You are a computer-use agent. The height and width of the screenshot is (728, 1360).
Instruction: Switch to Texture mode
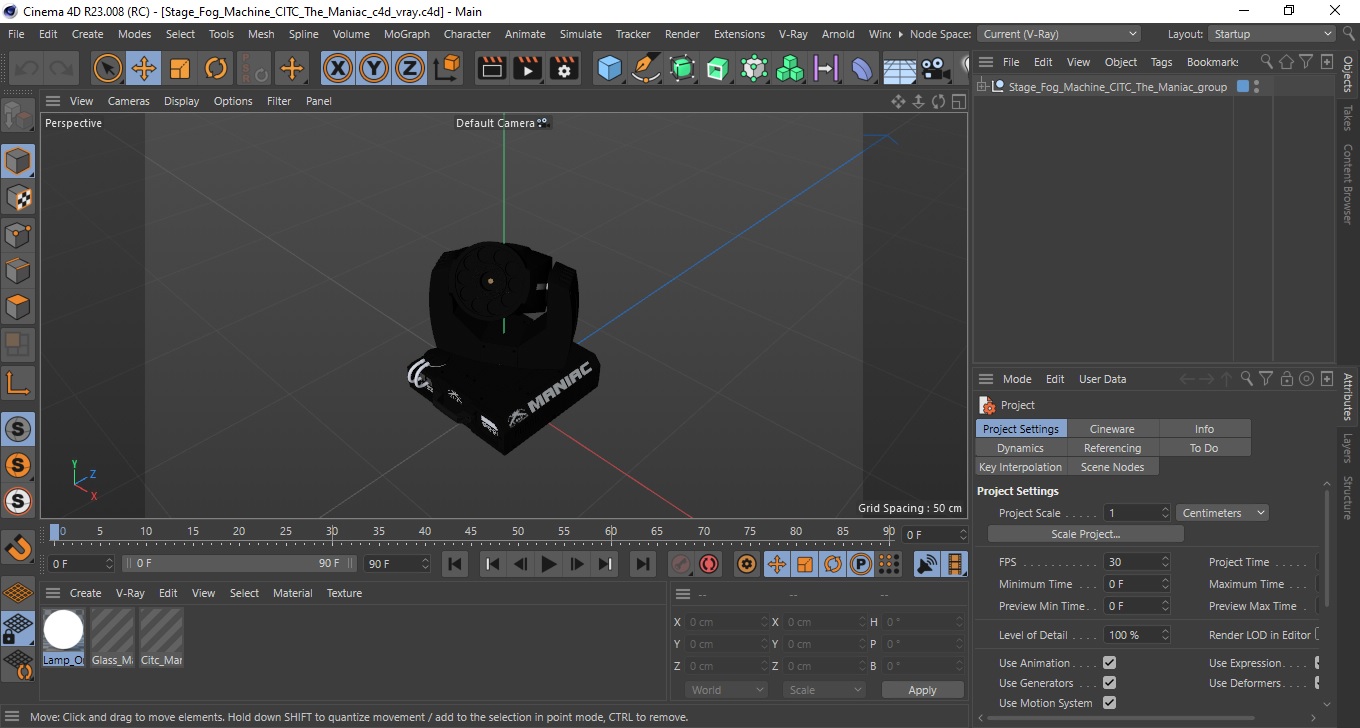coord(18,197)
